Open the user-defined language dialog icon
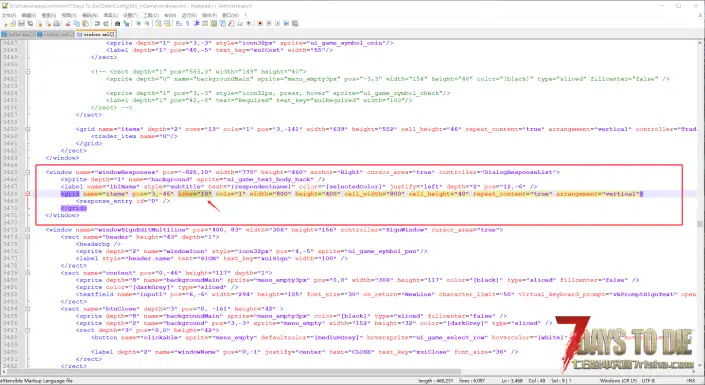705x385 pixels. [205, 23]
